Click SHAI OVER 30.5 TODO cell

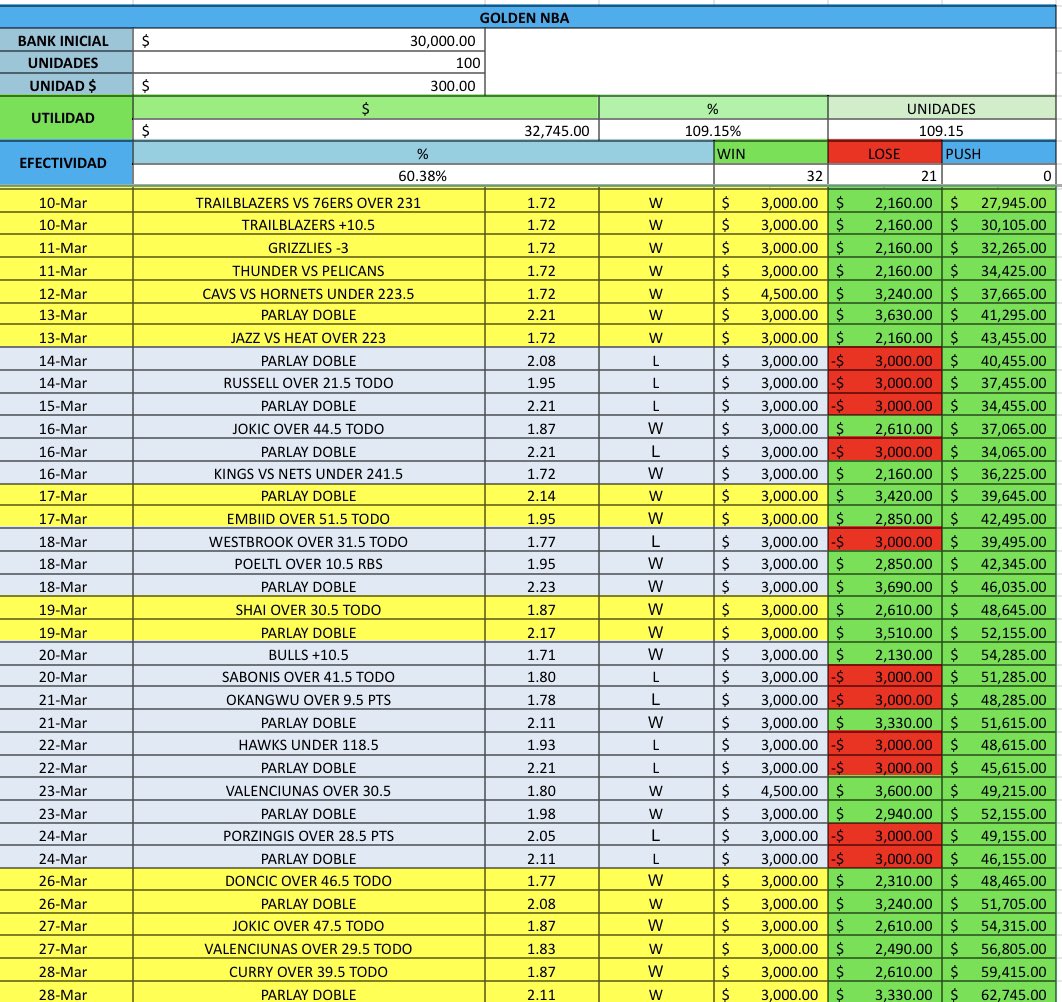[x=309, y=610]
